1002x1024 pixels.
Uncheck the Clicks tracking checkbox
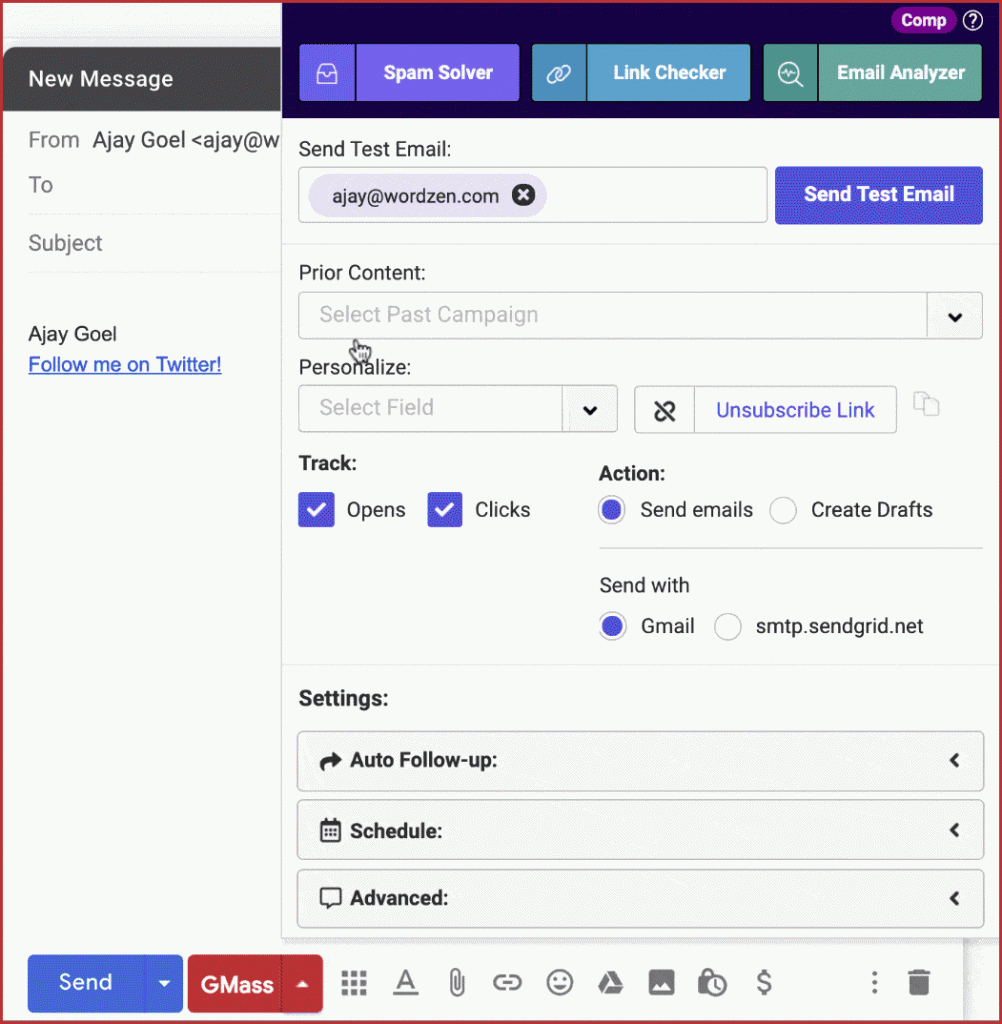coord(445,510)
